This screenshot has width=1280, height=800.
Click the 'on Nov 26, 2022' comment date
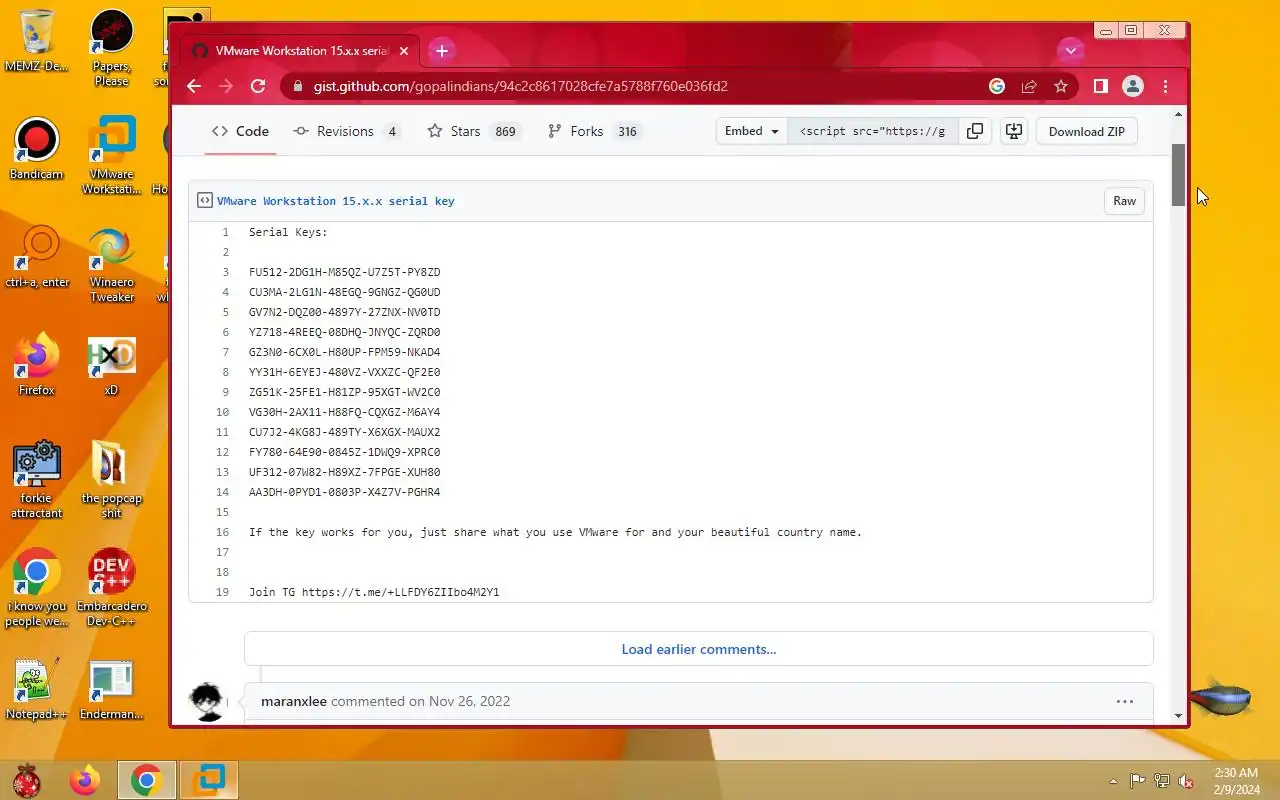460,701
